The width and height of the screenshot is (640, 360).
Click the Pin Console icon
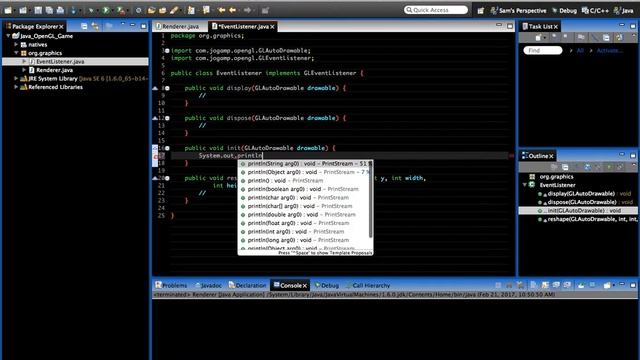pyautogui.click(x=581, y=285)
